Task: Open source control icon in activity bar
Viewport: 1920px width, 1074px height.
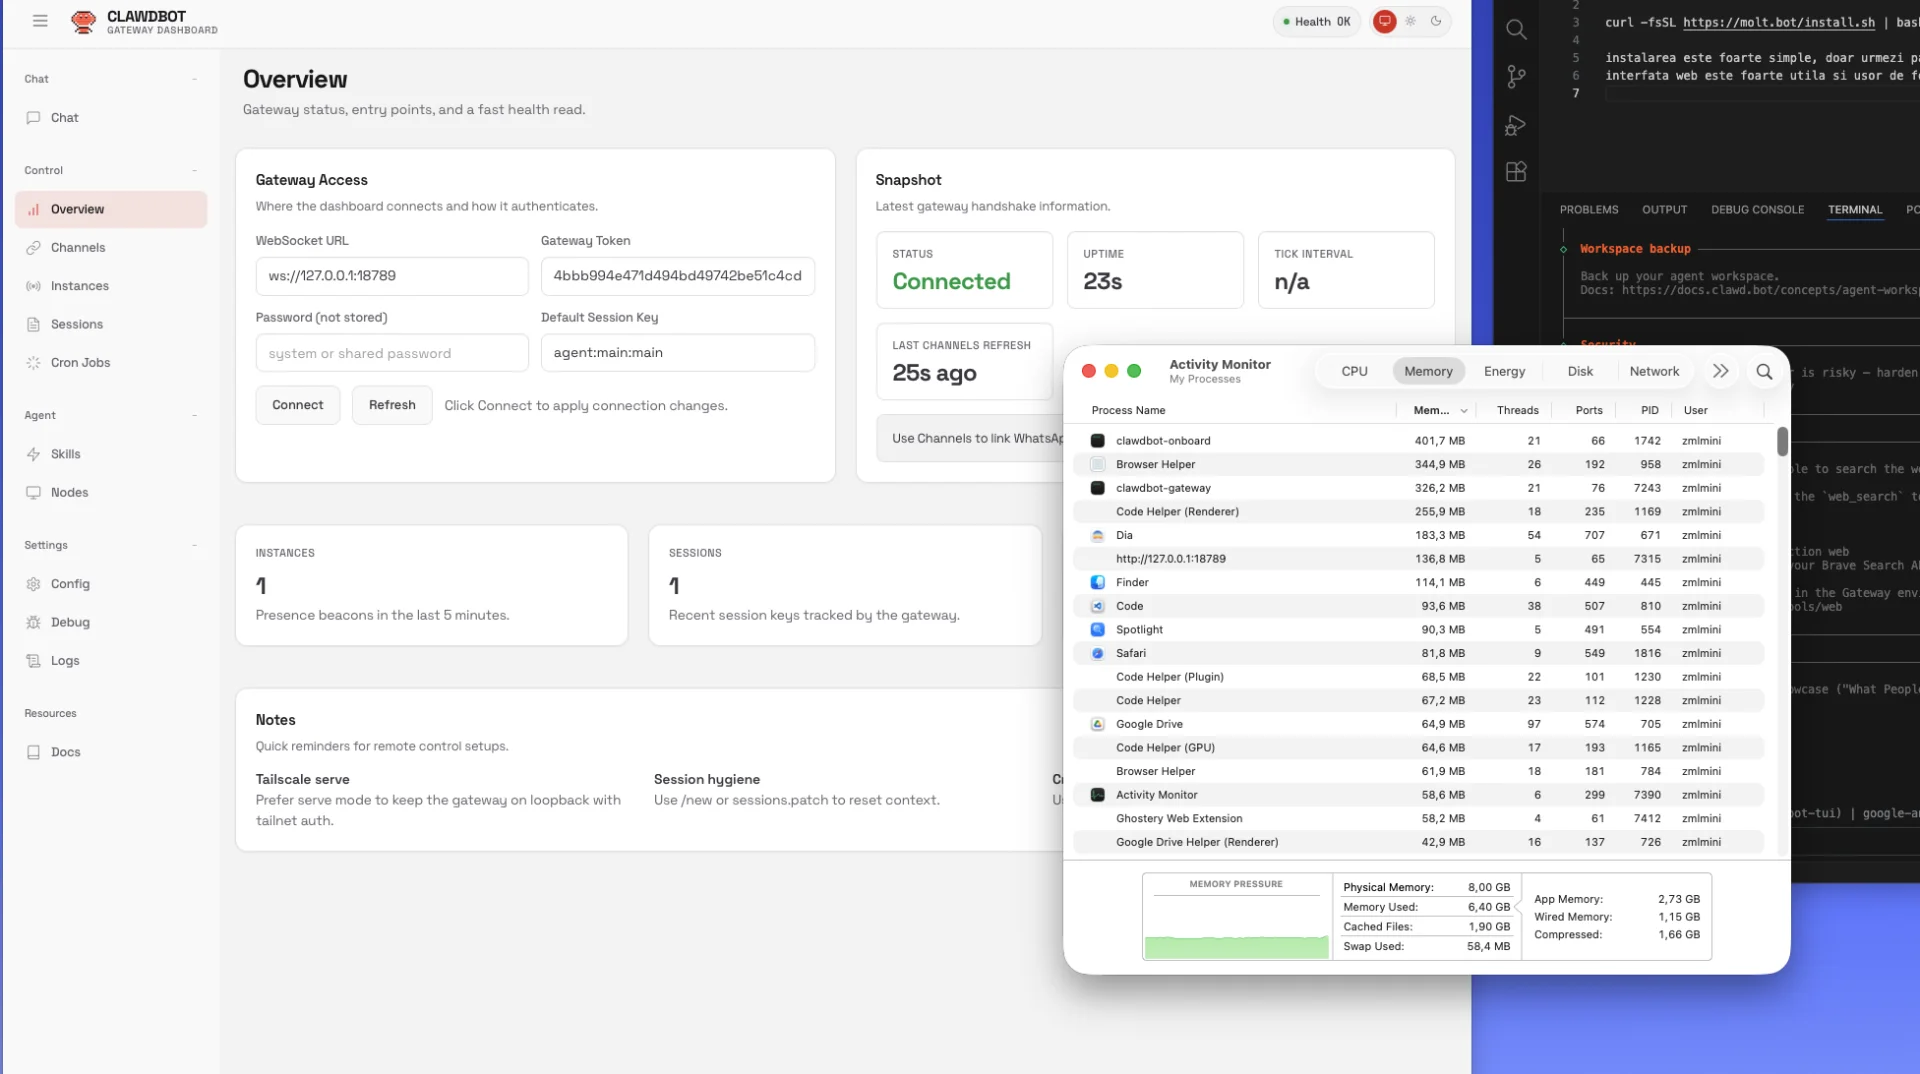Action: coord(1516,77)
